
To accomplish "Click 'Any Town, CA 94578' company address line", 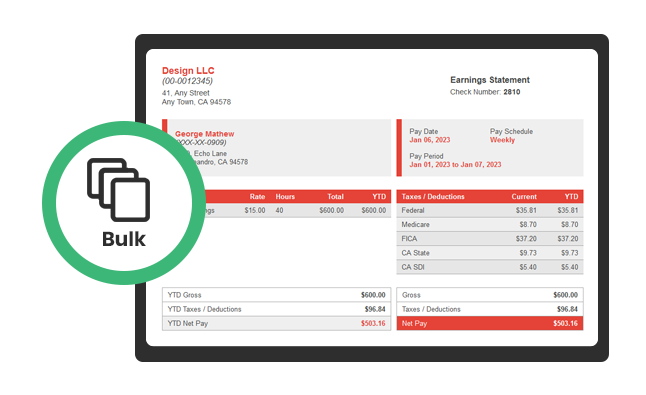I will [x=196, y=102].
